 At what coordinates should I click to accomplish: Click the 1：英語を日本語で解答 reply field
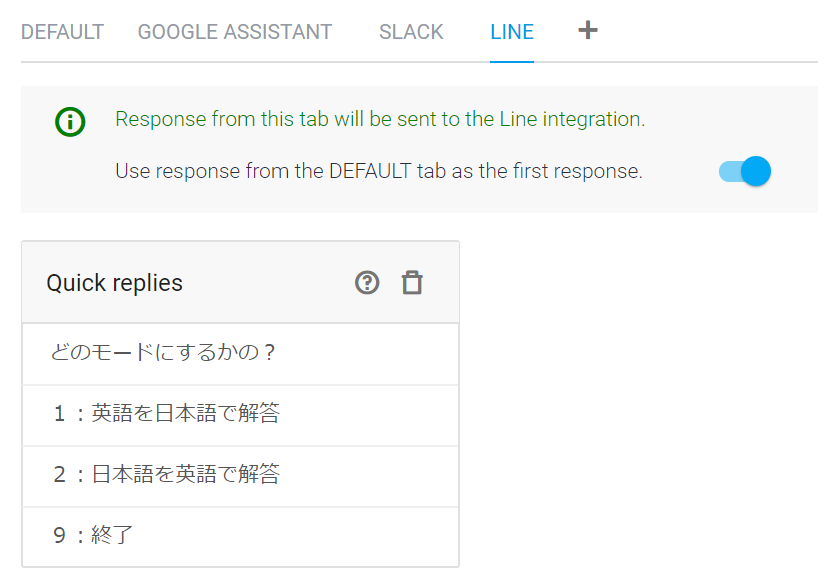pyautogui.click(x=240, y=415)
